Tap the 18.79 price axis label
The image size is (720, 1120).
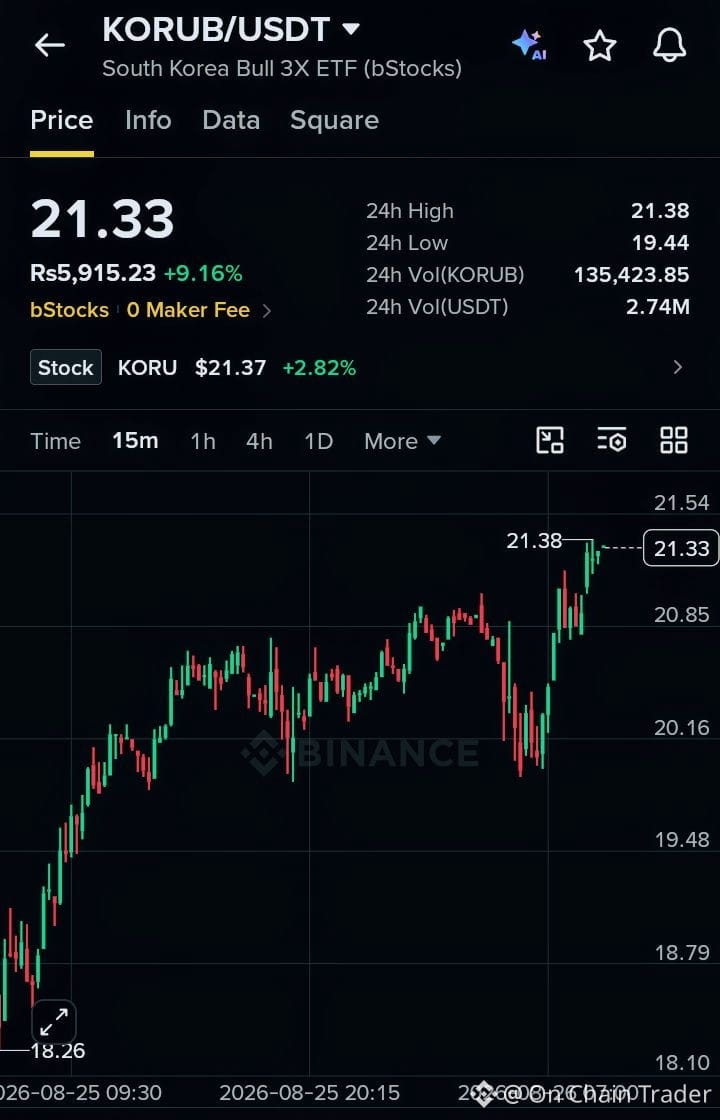(x=681, y=952)
